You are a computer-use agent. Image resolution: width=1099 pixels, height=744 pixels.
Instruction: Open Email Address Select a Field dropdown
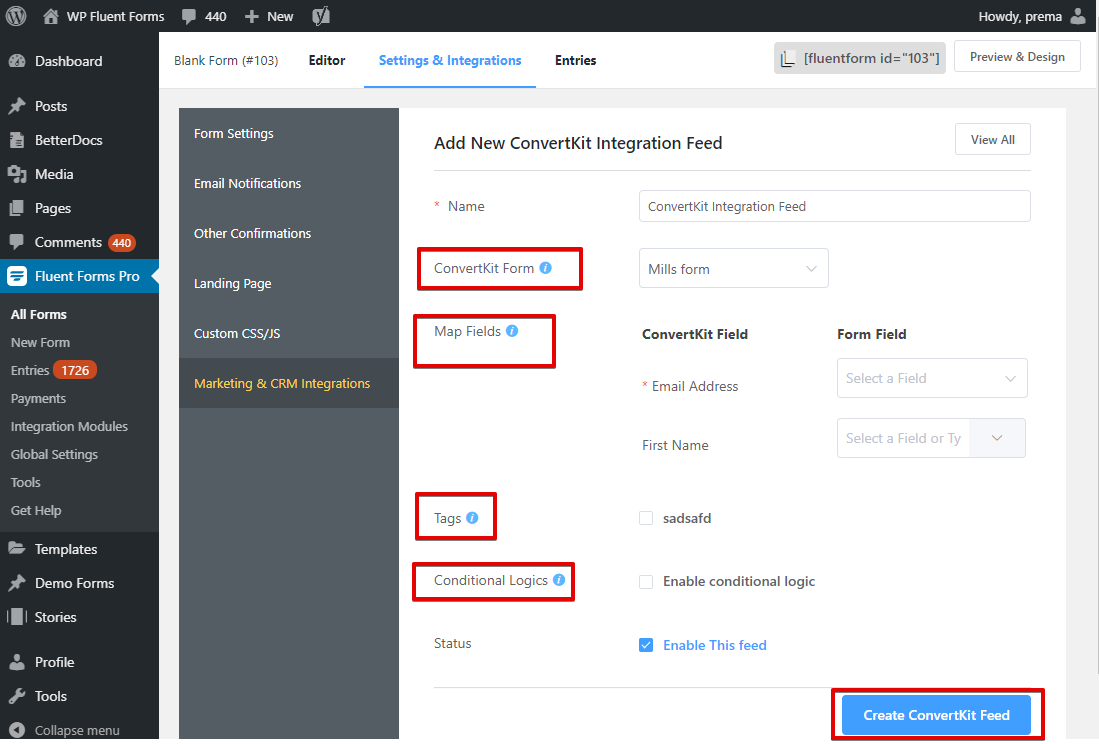tap(932, 378)
